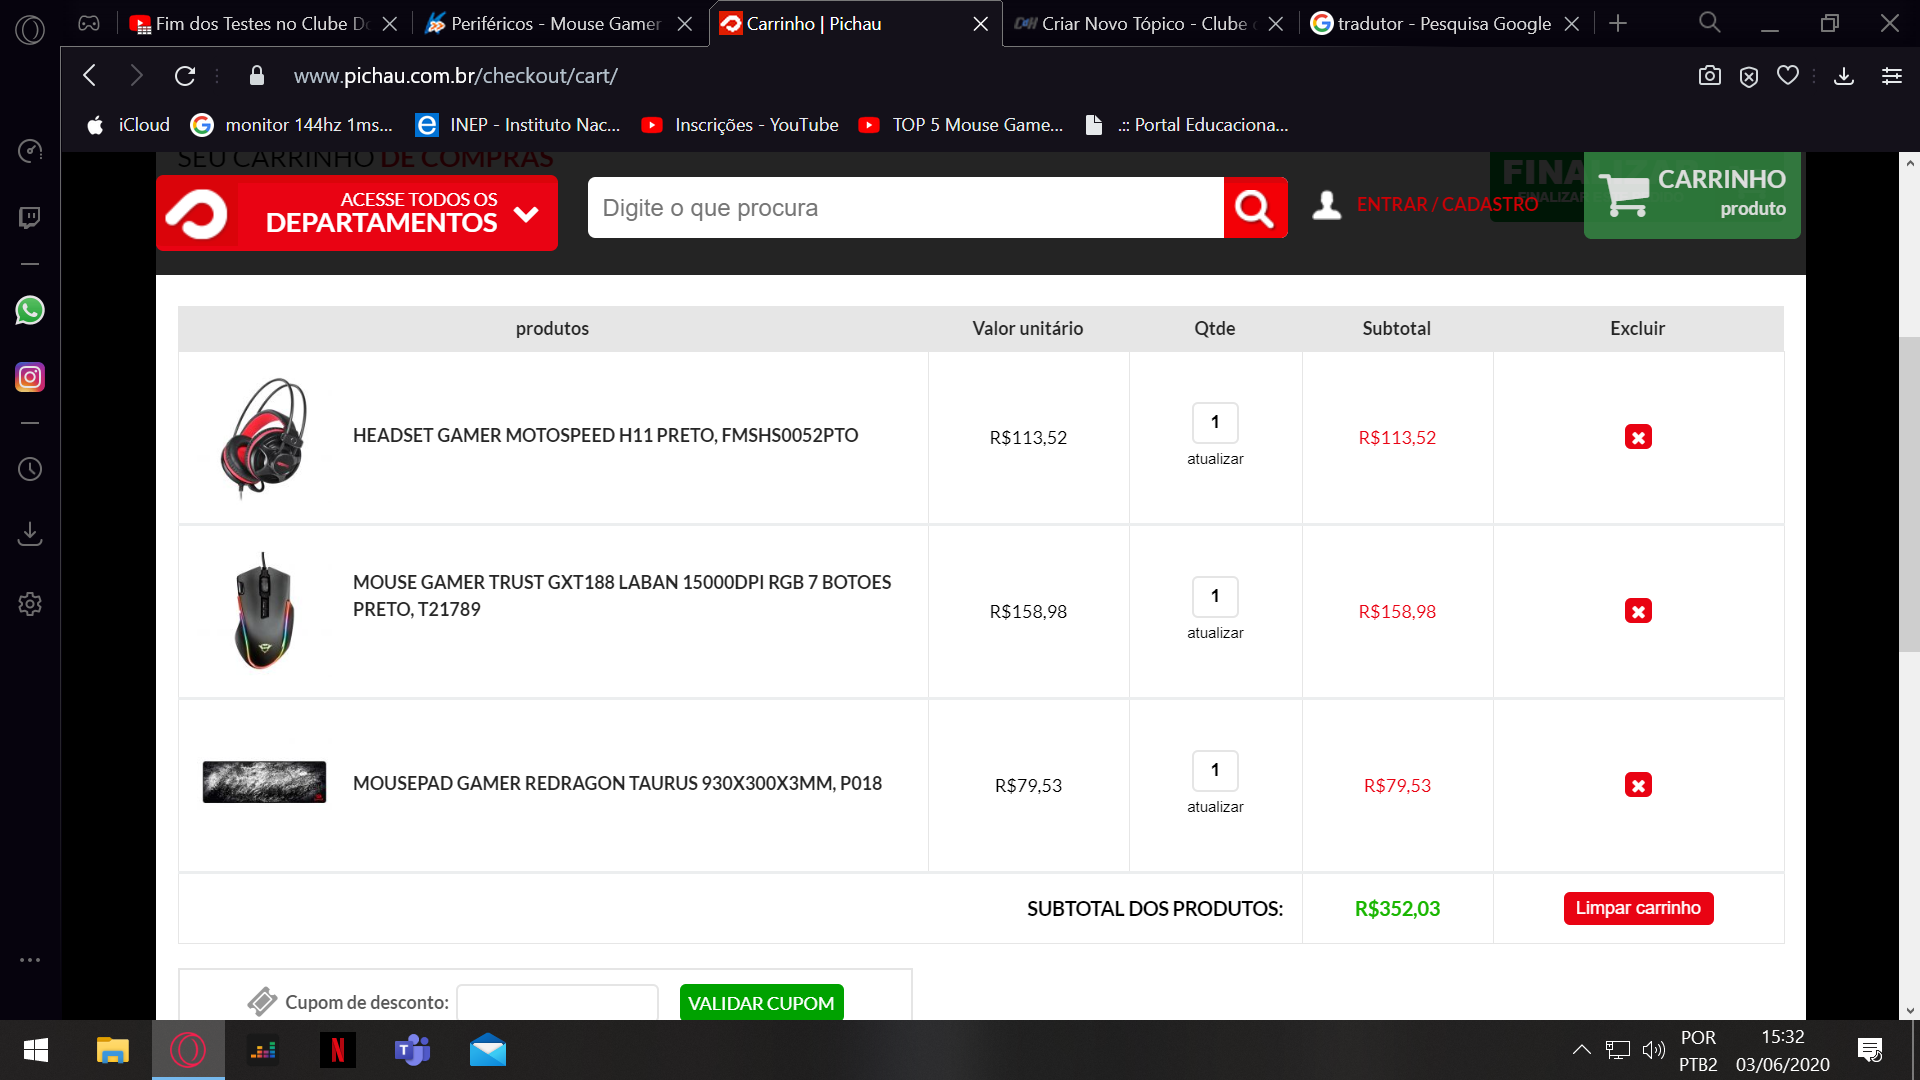Click the page vertical scrollbar thumb

tap(1909, 495)
